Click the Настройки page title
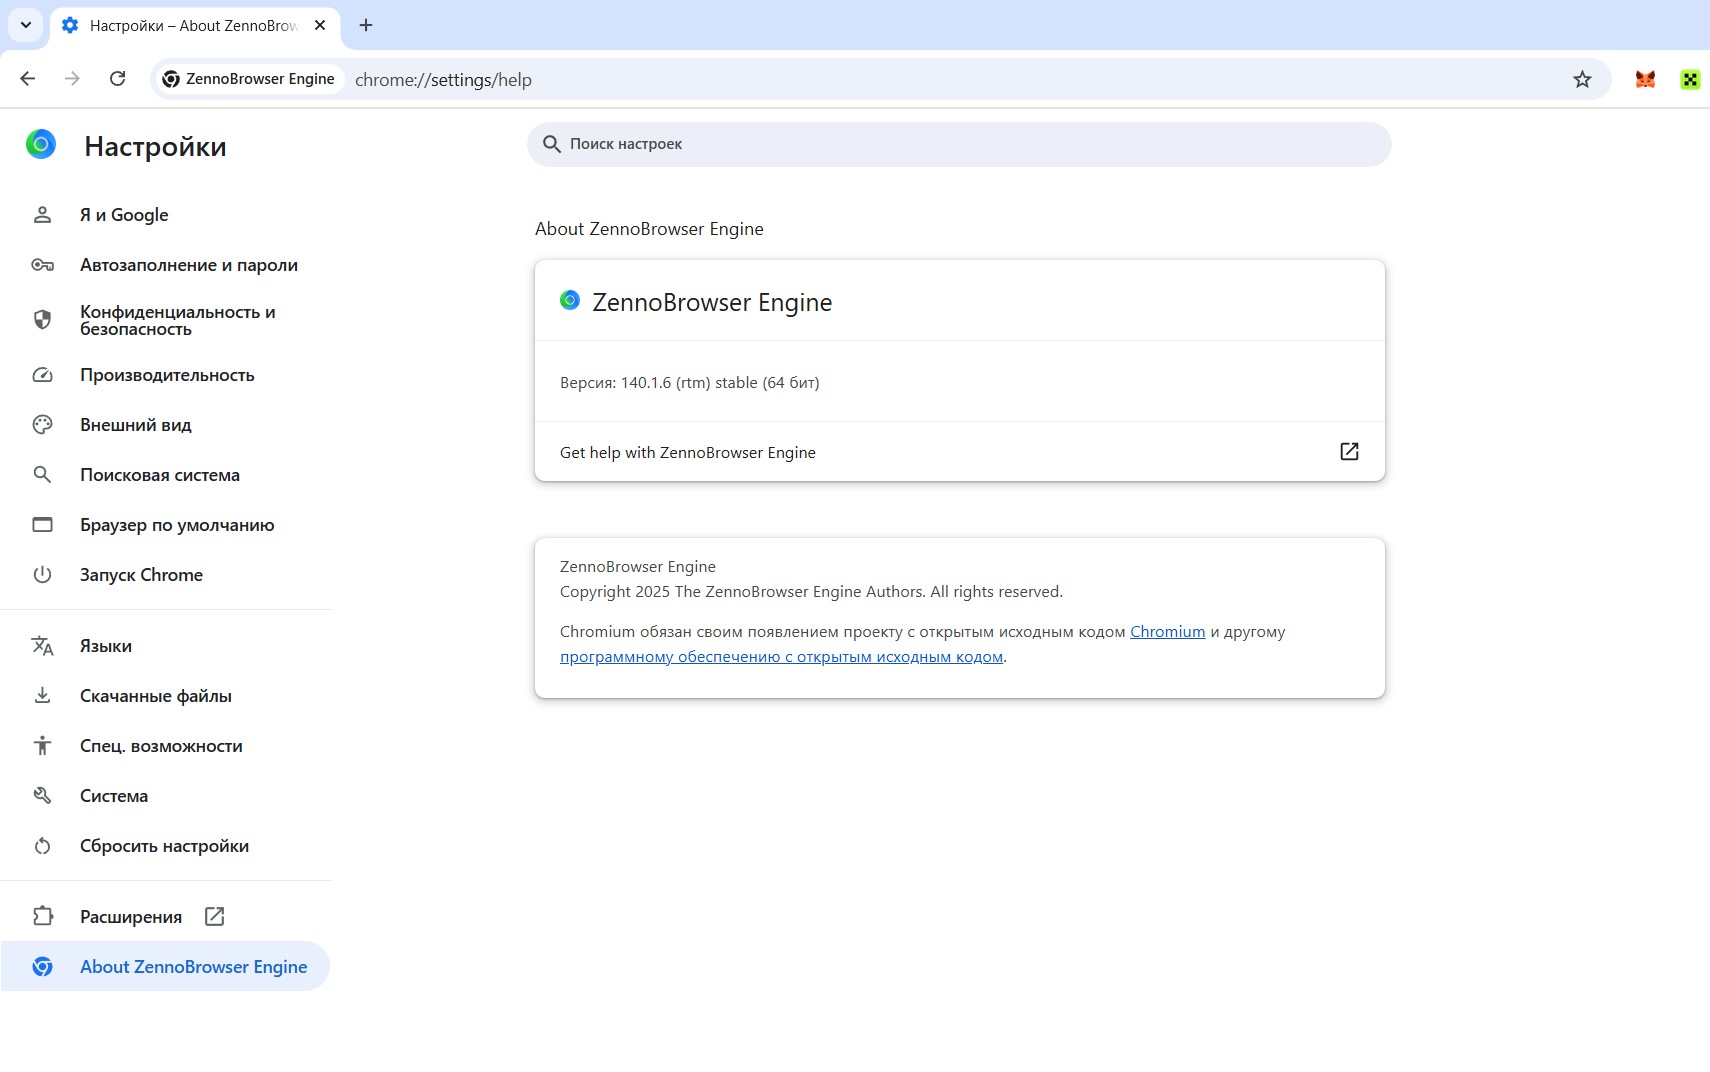The width and height of the screenshot is (1710, 1072). pos(155,147)
